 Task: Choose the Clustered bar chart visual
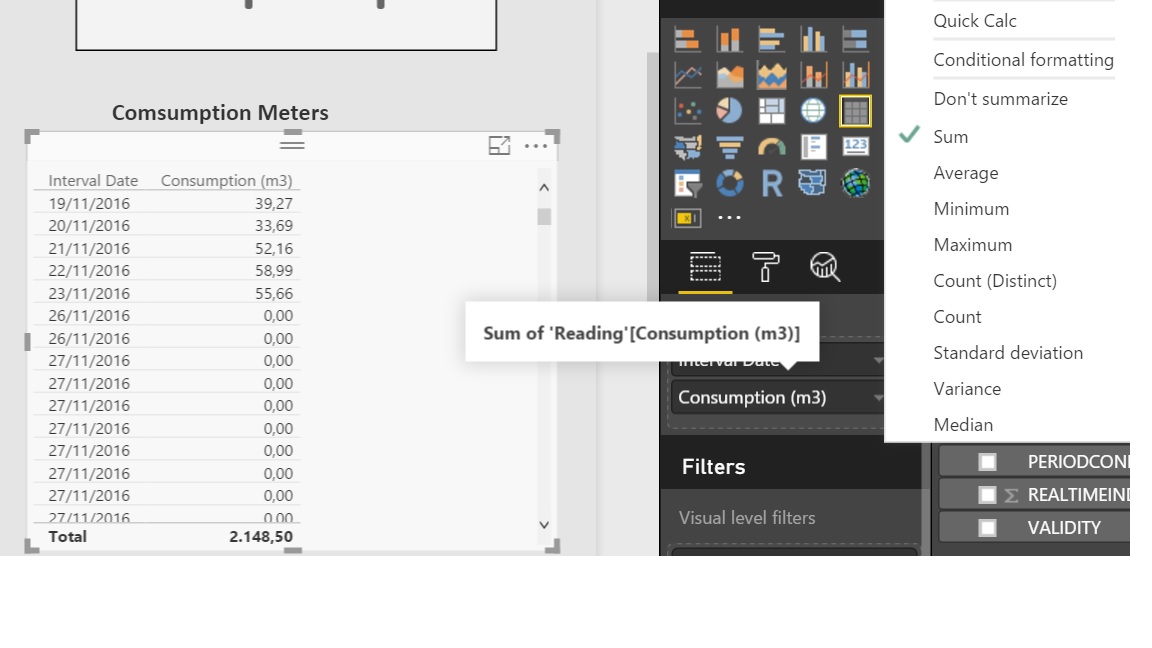coord(771,39)
